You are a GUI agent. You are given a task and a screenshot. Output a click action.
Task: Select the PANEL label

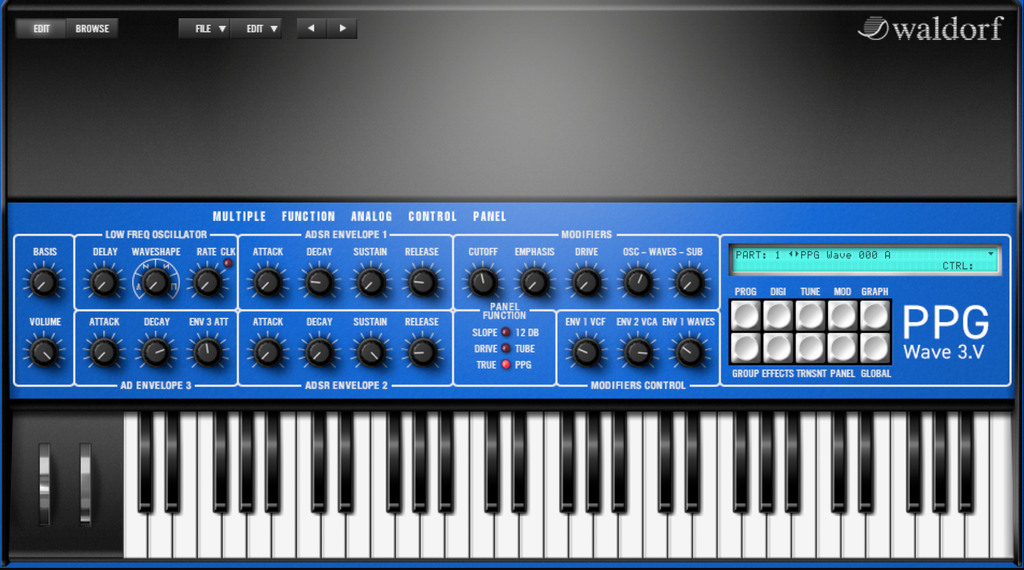tap(490, 216)
